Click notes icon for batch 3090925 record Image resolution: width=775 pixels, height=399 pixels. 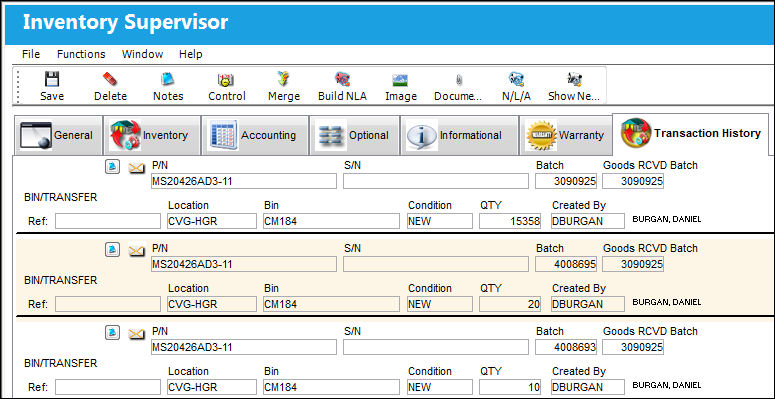(x=113, y=168)
